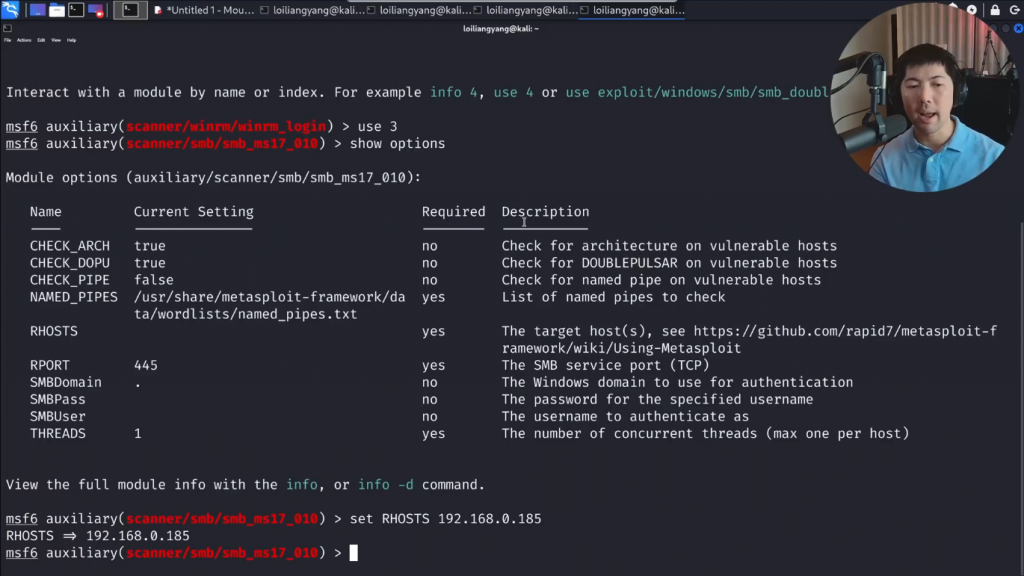Image resolution: width=1024 pixels, height=576 pixels.
Task: Open the file manager panel launcher
Action: point(56,10)
